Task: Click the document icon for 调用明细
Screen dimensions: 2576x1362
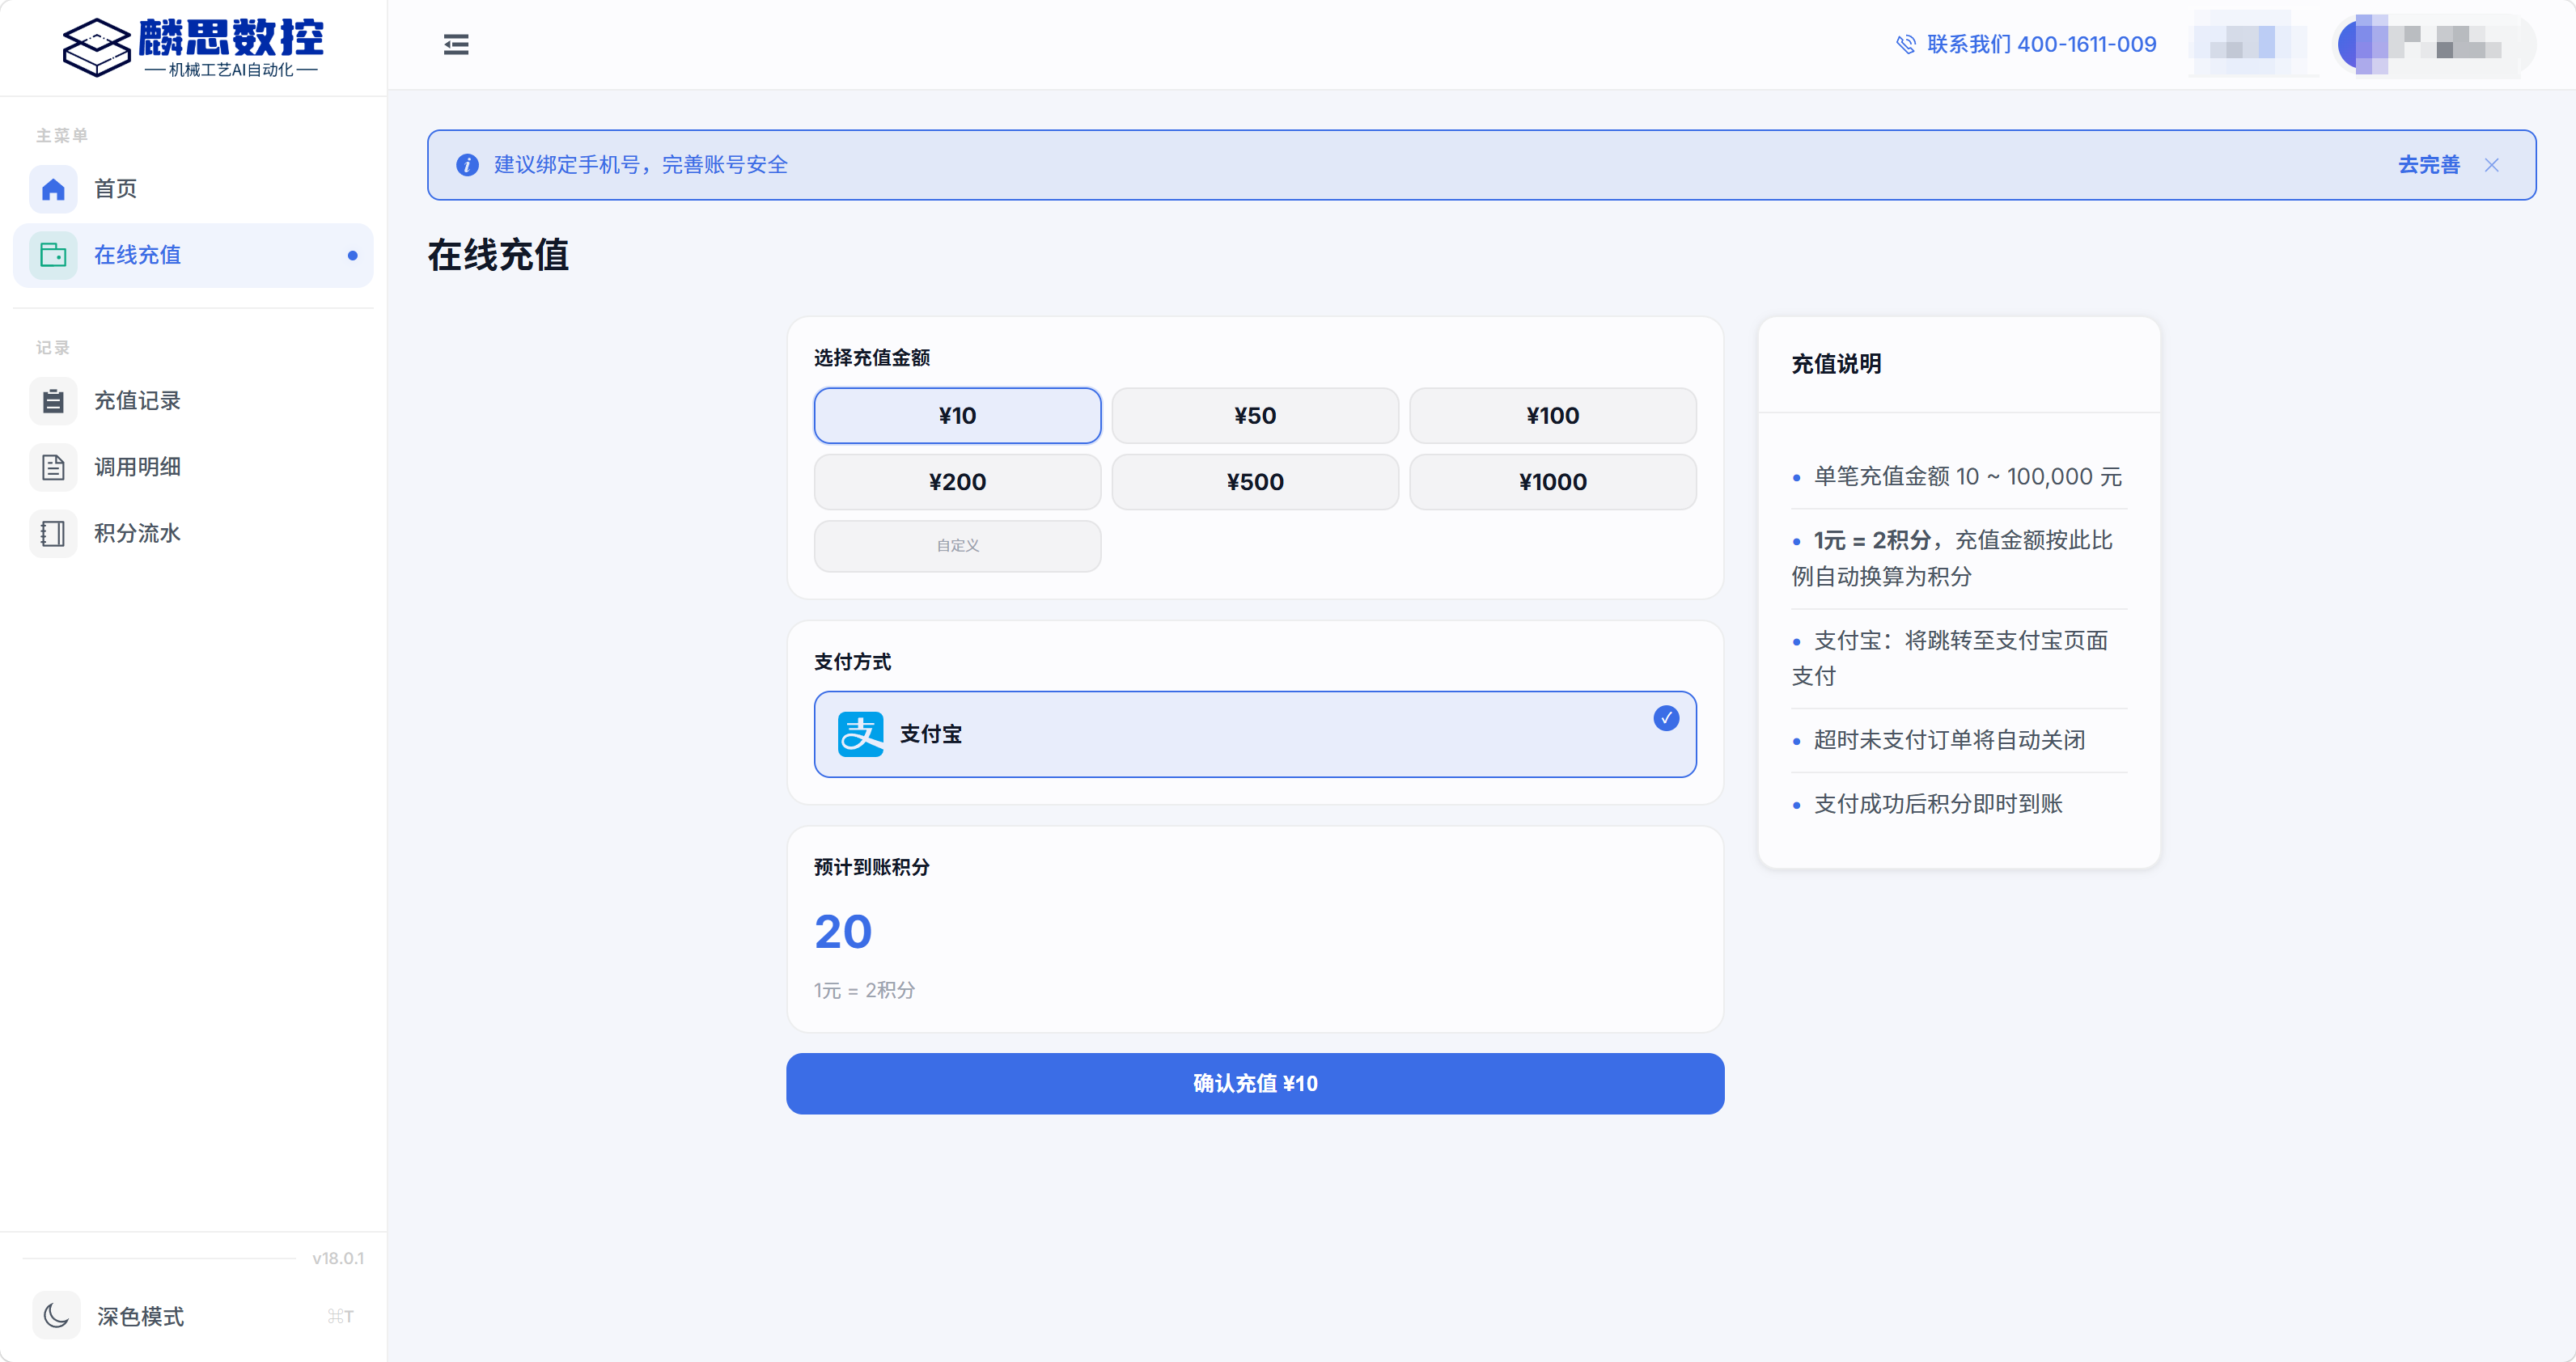Action: click(53, 467)
